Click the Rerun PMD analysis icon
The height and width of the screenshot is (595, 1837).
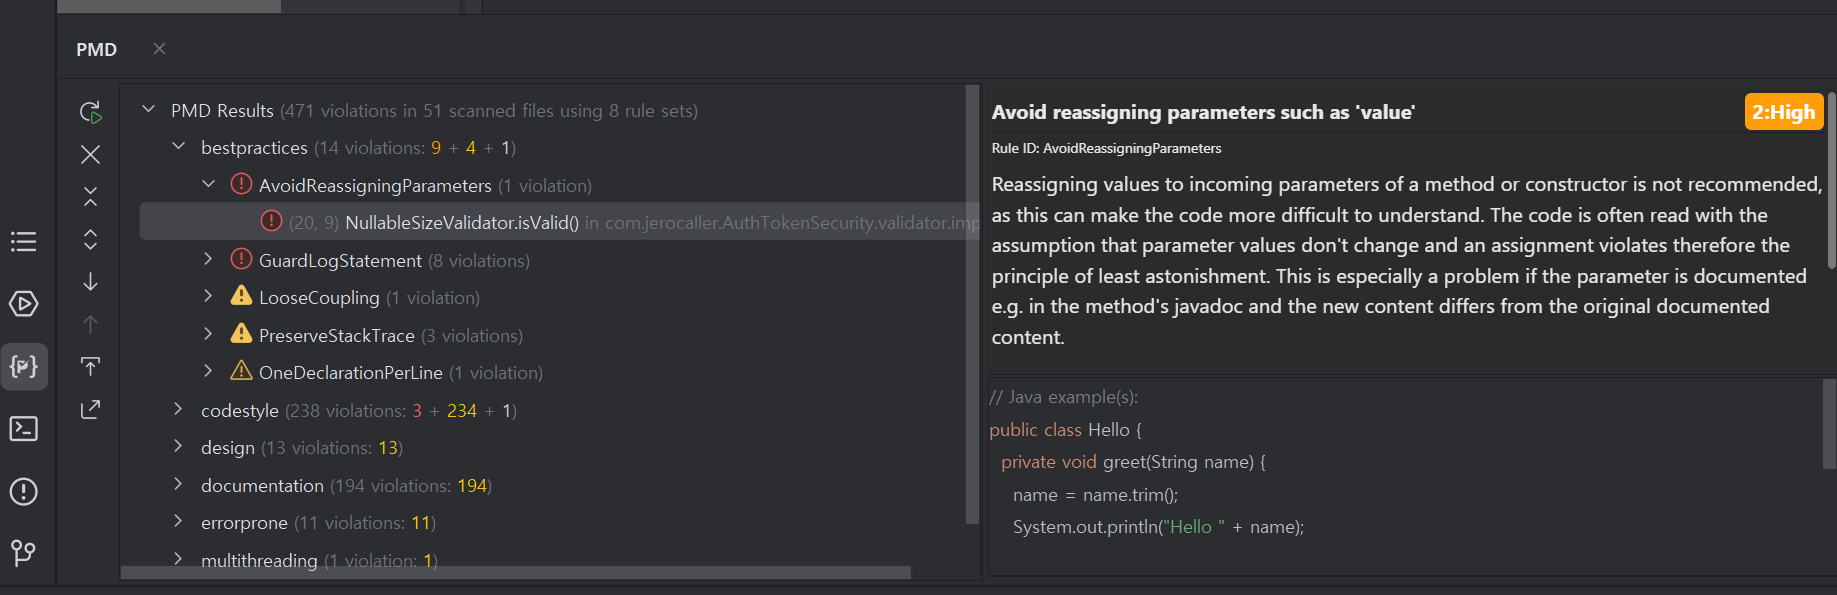(x=90, y=112)
